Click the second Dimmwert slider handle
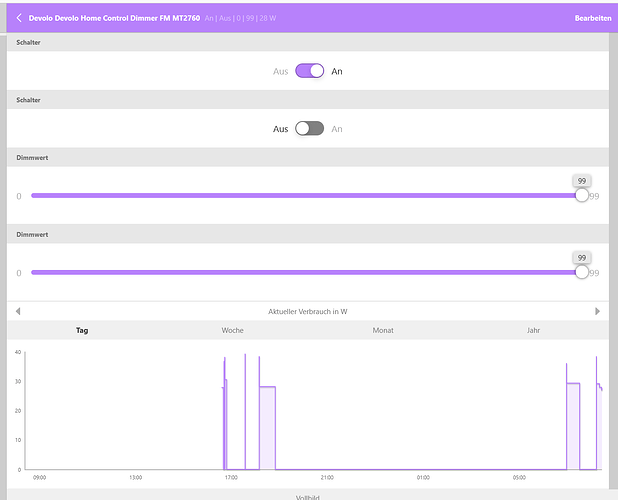 coord(582,272)
